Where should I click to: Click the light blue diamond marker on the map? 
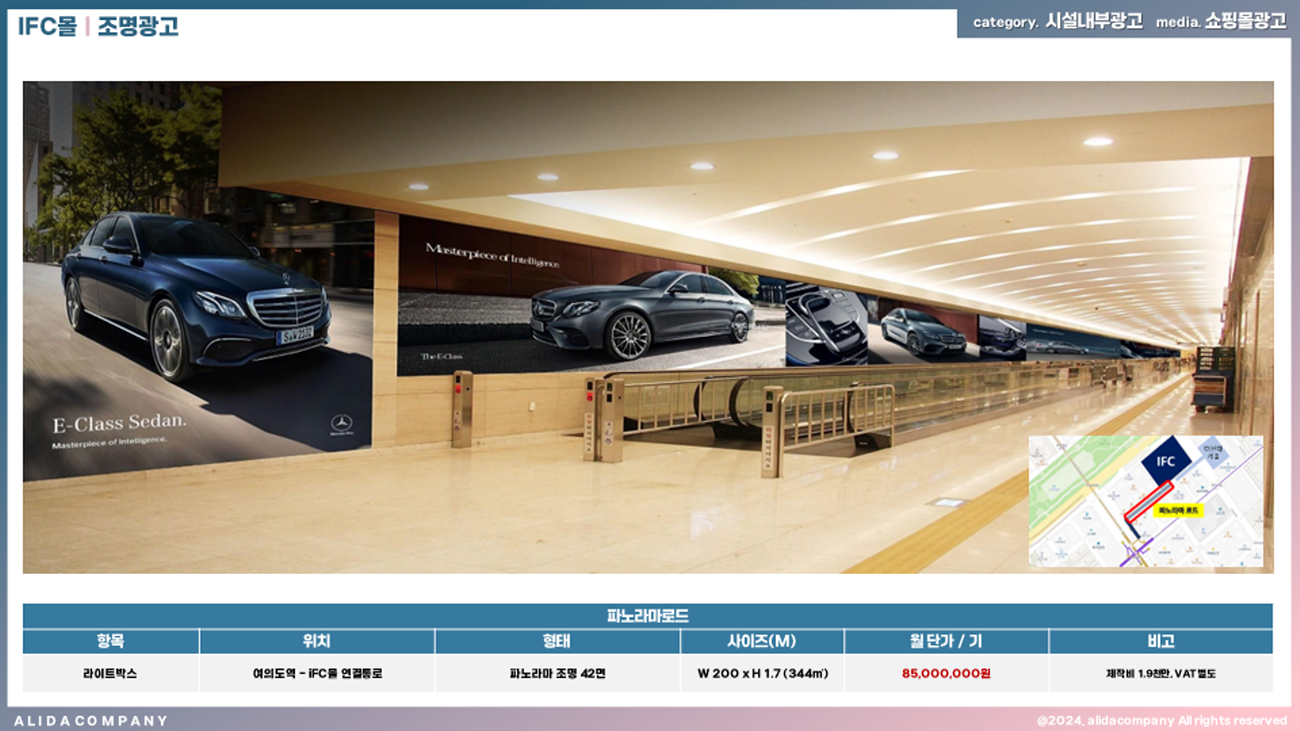(x=1211, y=454)
